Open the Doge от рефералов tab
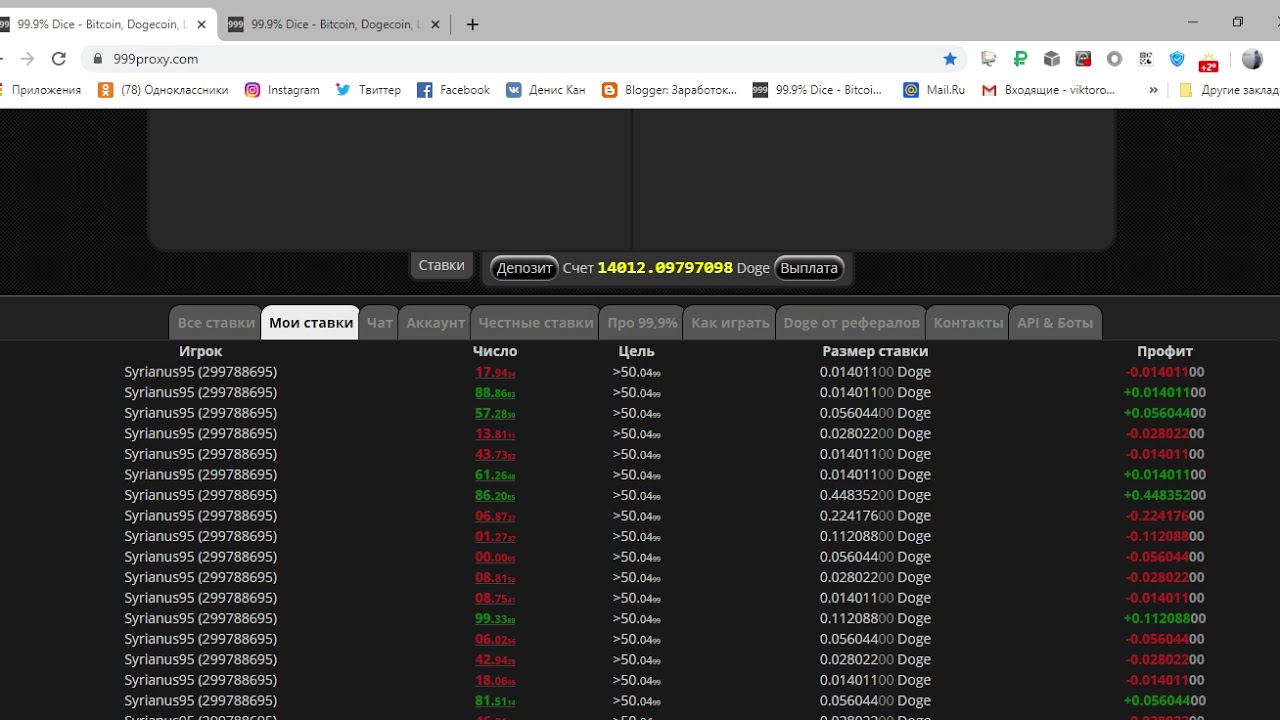 (851, 323)
